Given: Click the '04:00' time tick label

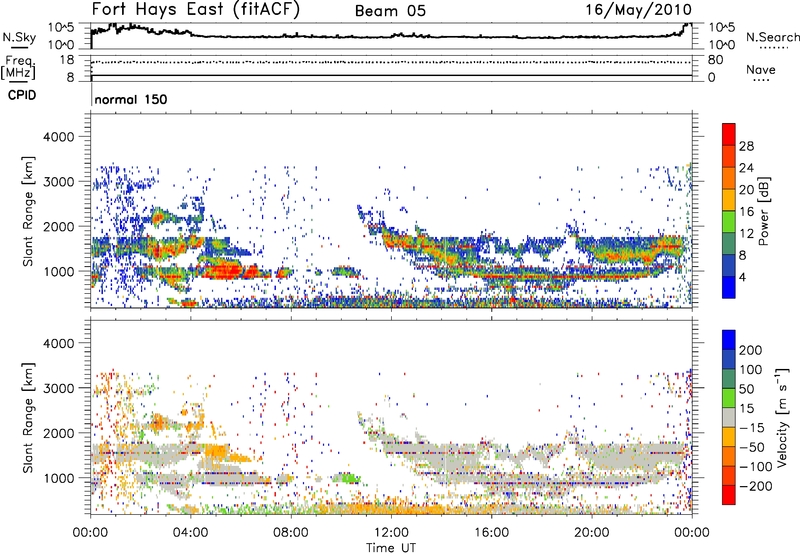Looking at the screenshot, I should (x=191, y=533).
